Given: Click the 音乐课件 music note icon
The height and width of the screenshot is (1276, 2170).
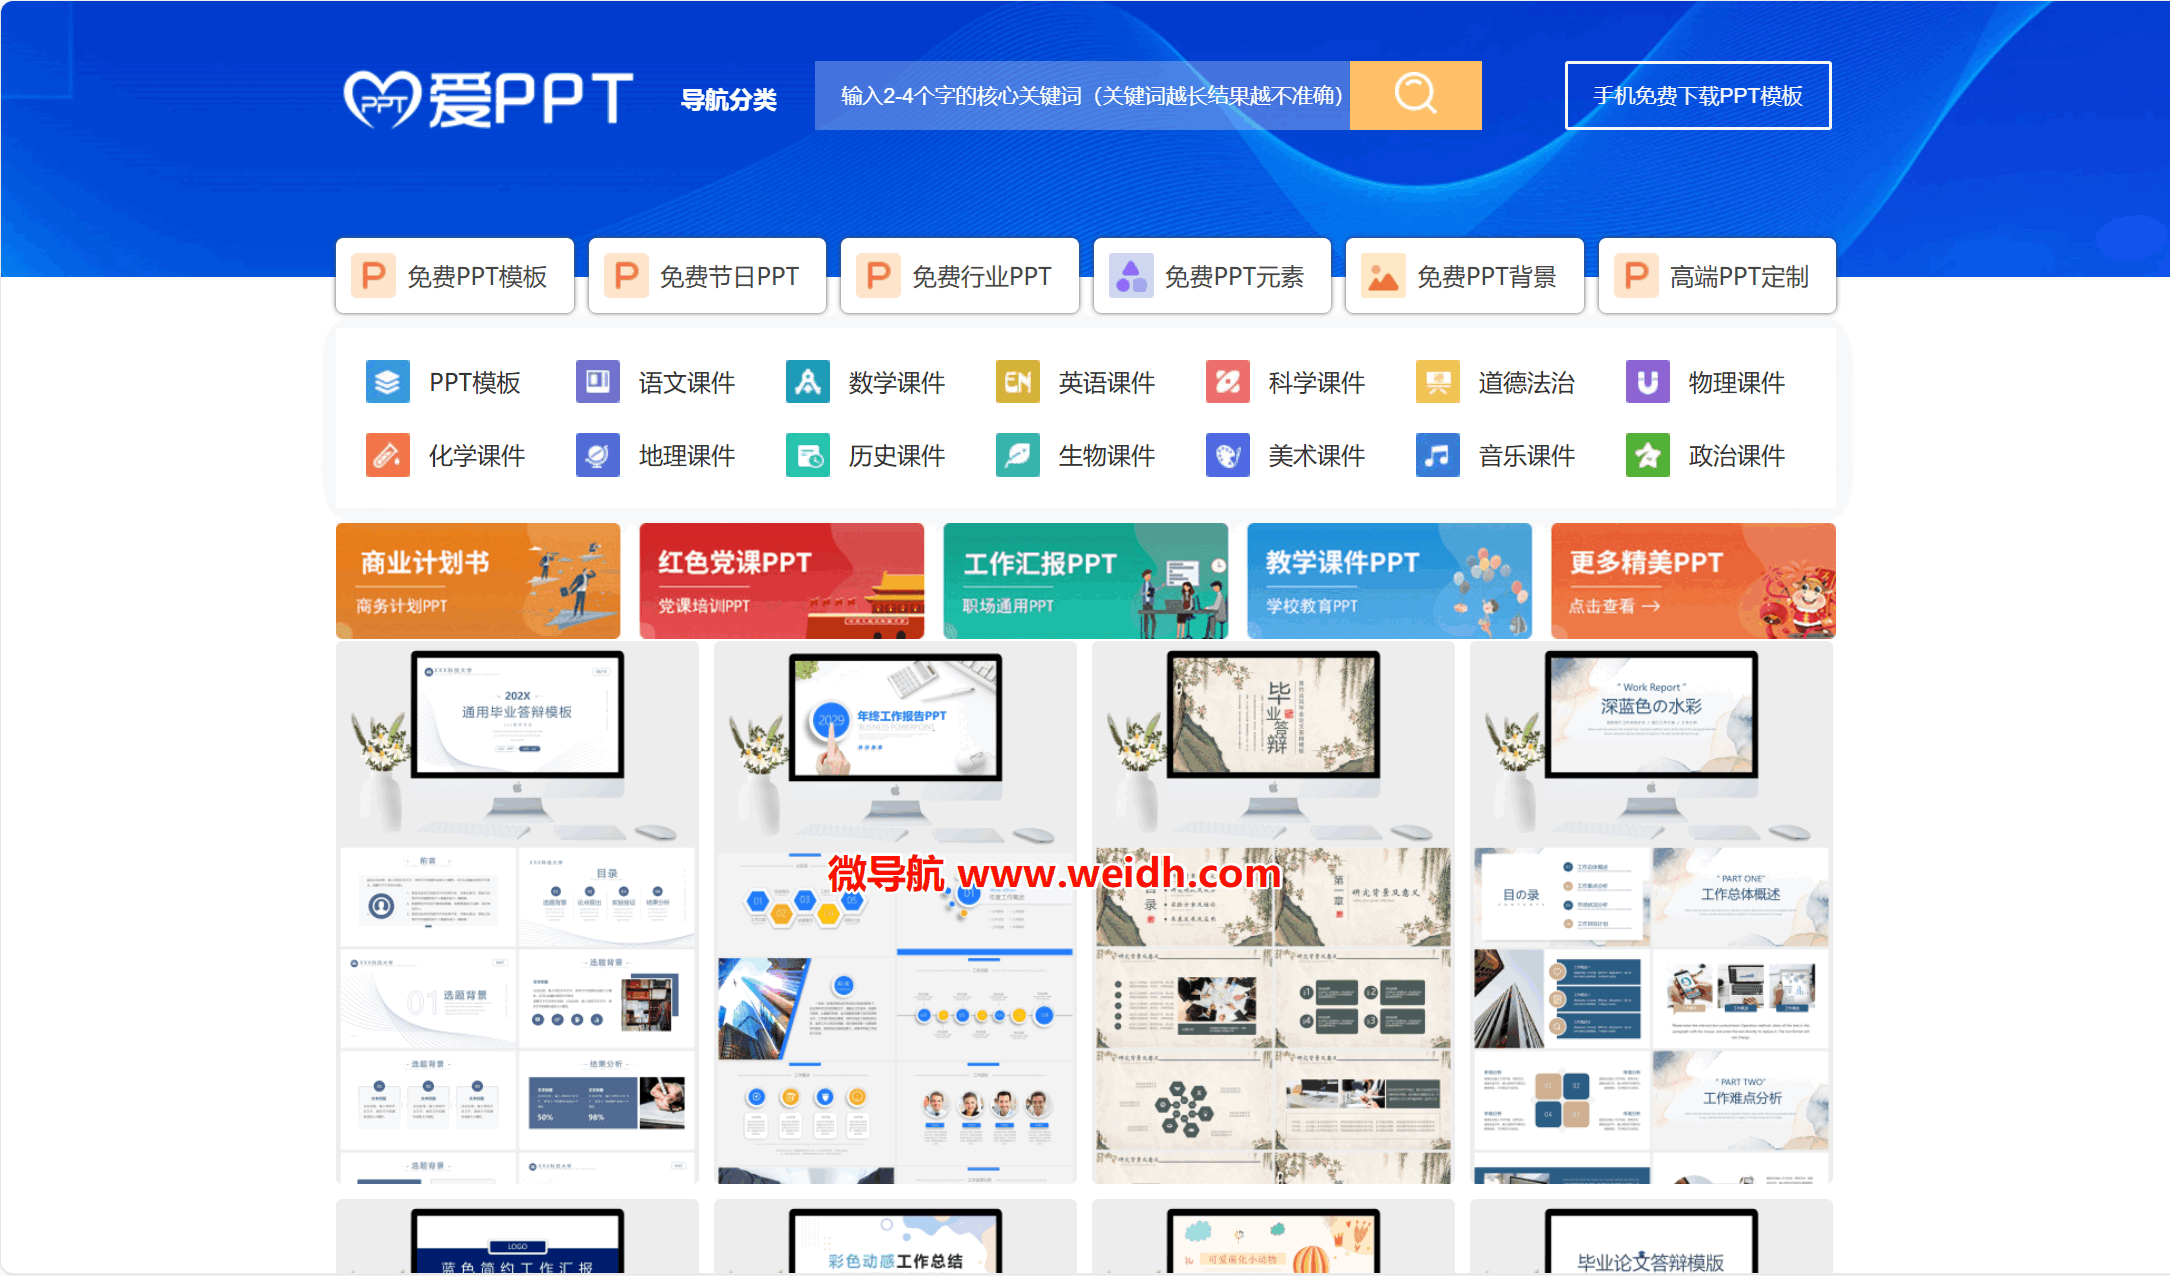Looking at the screenshot, I should 1438,455.
